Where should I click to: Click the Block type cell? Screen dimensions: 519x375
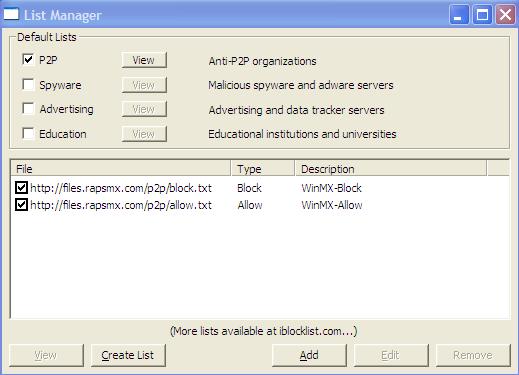click(249, 188)
